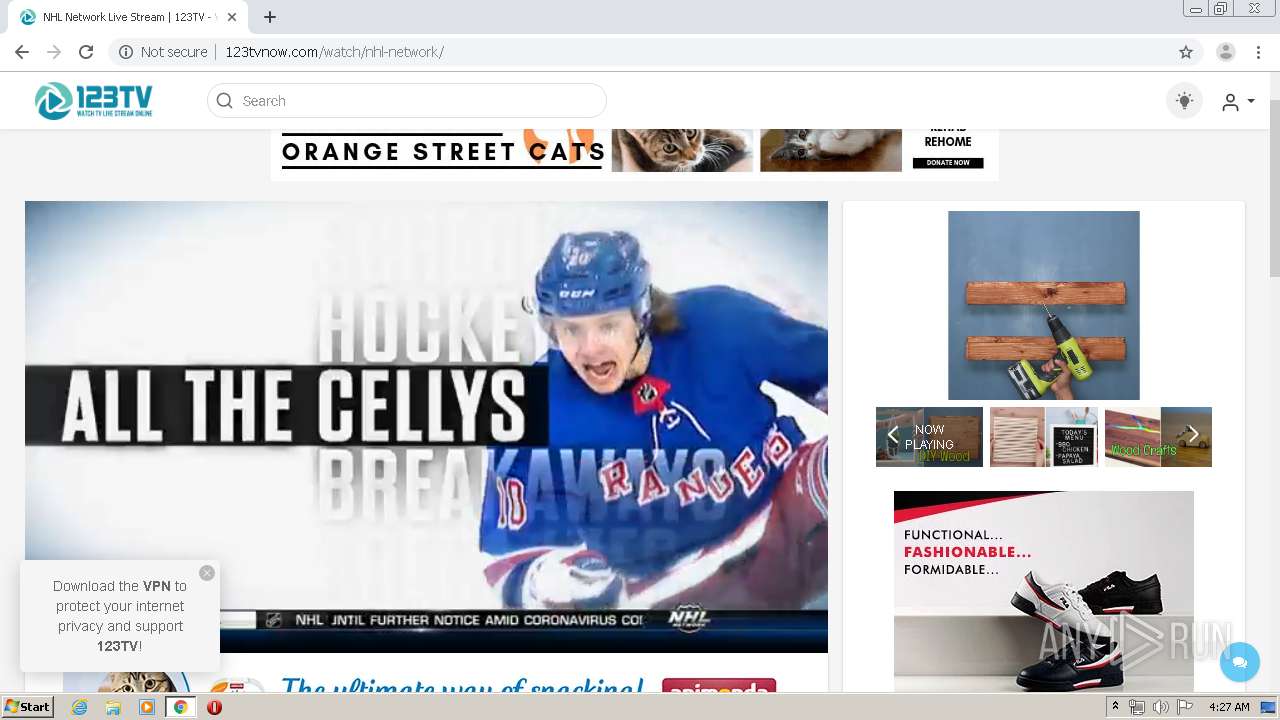Click the Fila sneakers advertisement
This screenshot has width=1280, height=720.
tap(1043, 591)
